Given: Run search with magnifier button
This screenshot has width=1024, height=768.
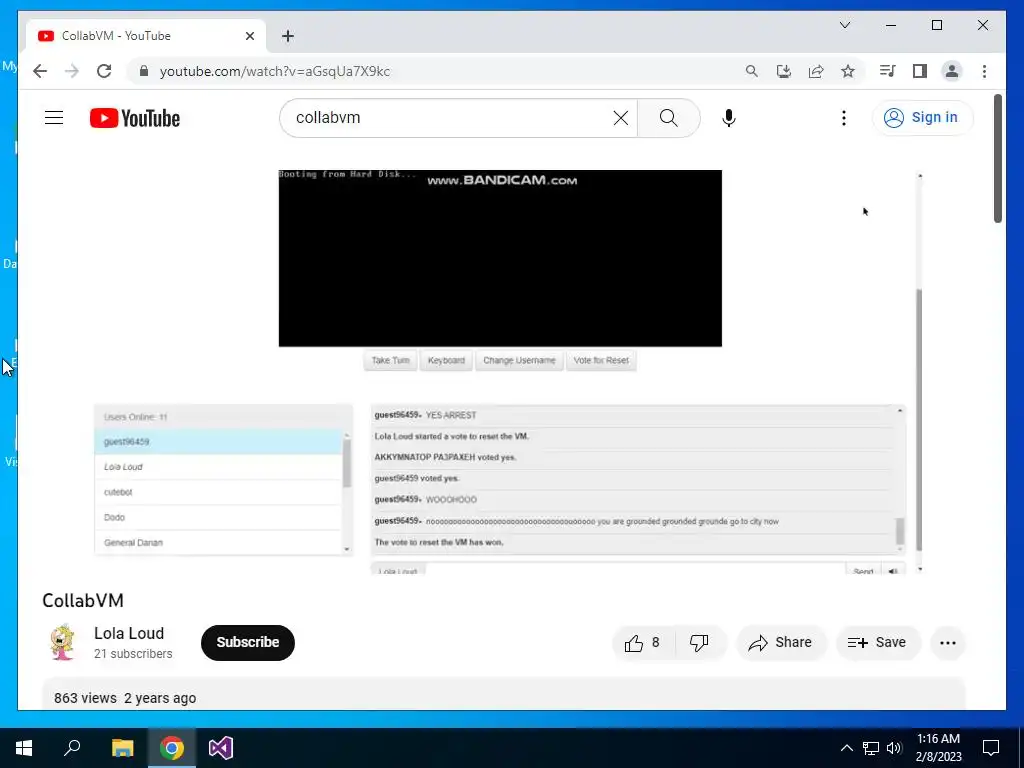Looking at the screenshot, I should tap(669, 118).
